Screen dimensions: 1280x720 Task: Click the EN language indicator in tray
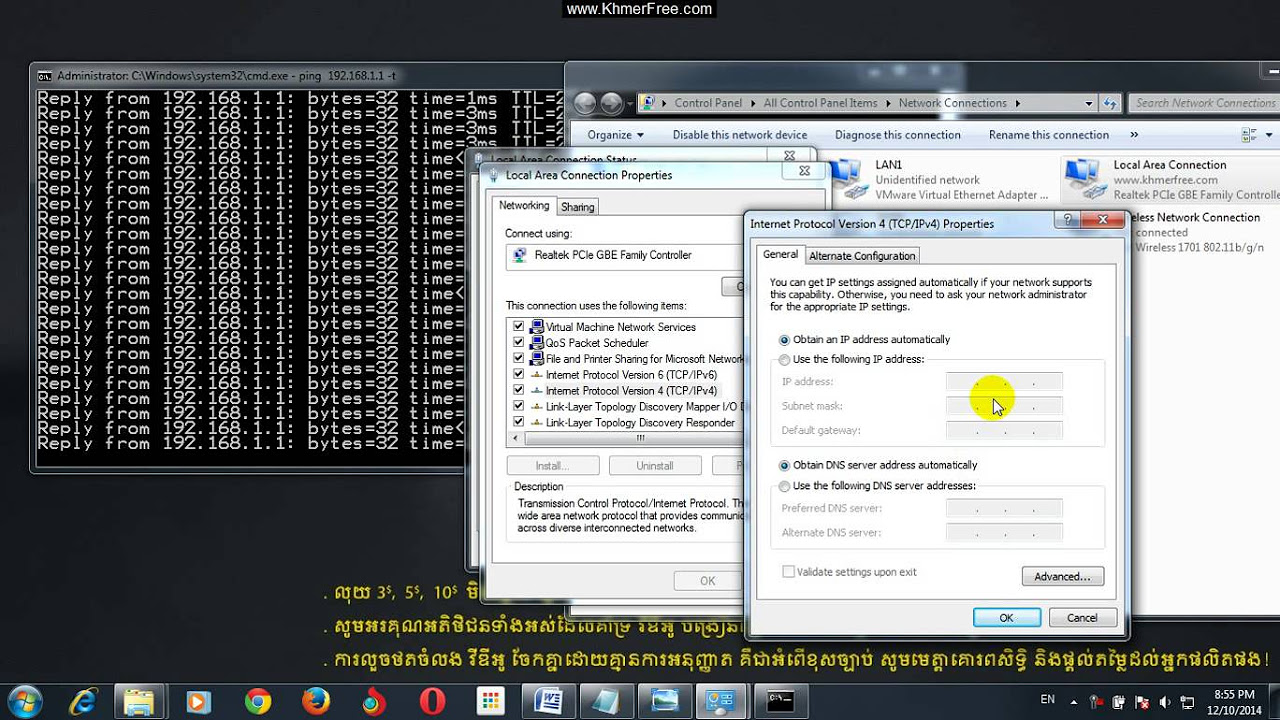[x=1048, y=699]
